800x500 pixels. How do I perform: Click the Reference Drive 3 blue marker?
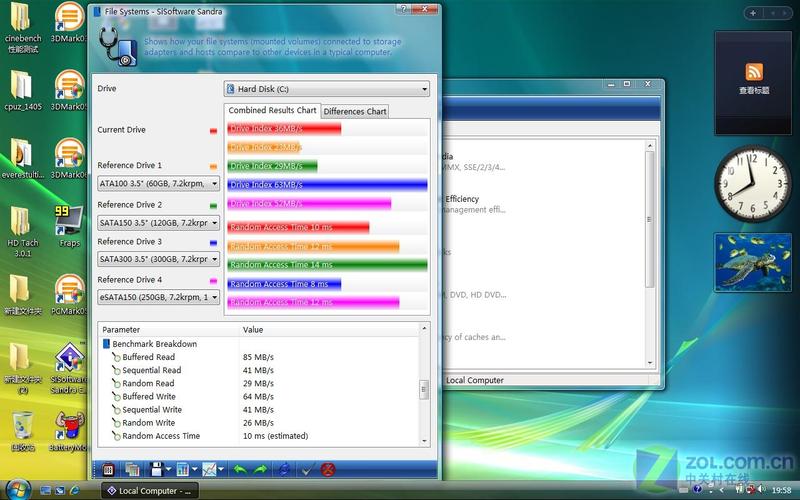pyautogui.click(x=213, y=243)
